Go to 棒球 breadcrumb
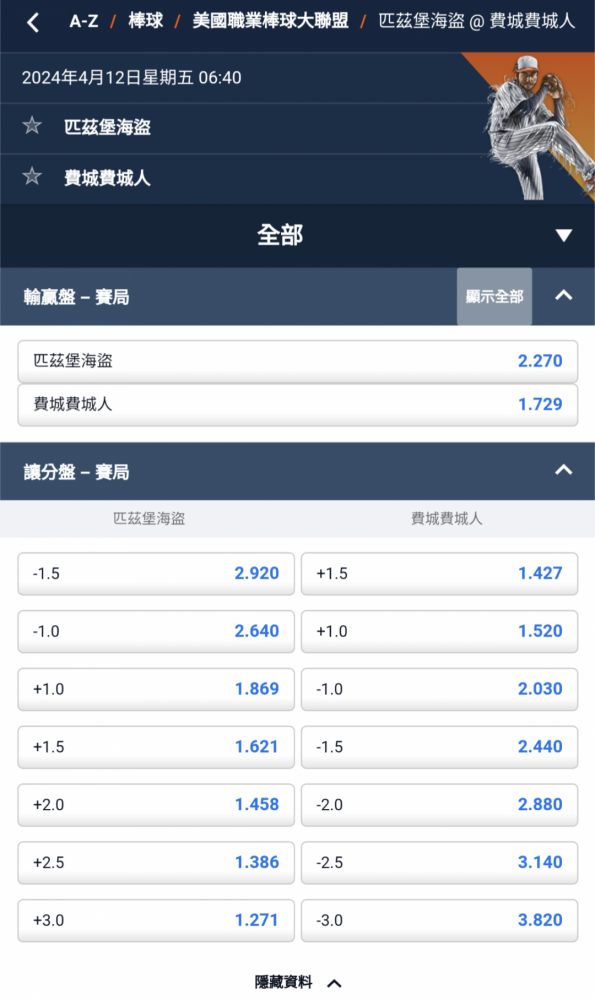Screen dimensions: 595x1000 (x=145, y=22)
